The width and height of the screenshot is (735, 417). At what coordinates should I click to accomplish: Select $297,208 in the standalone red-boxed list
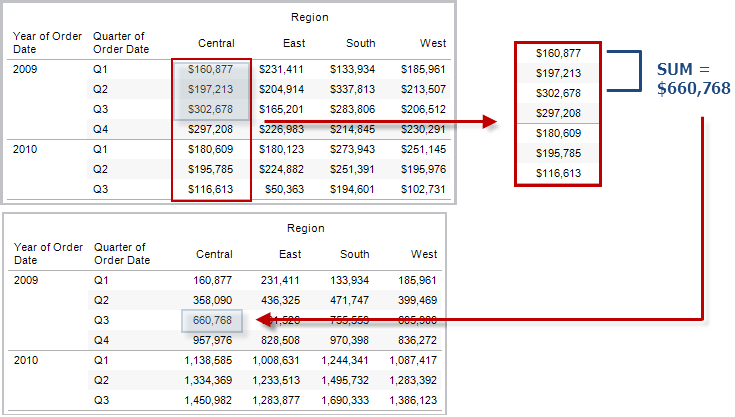(x=558, y=113)
